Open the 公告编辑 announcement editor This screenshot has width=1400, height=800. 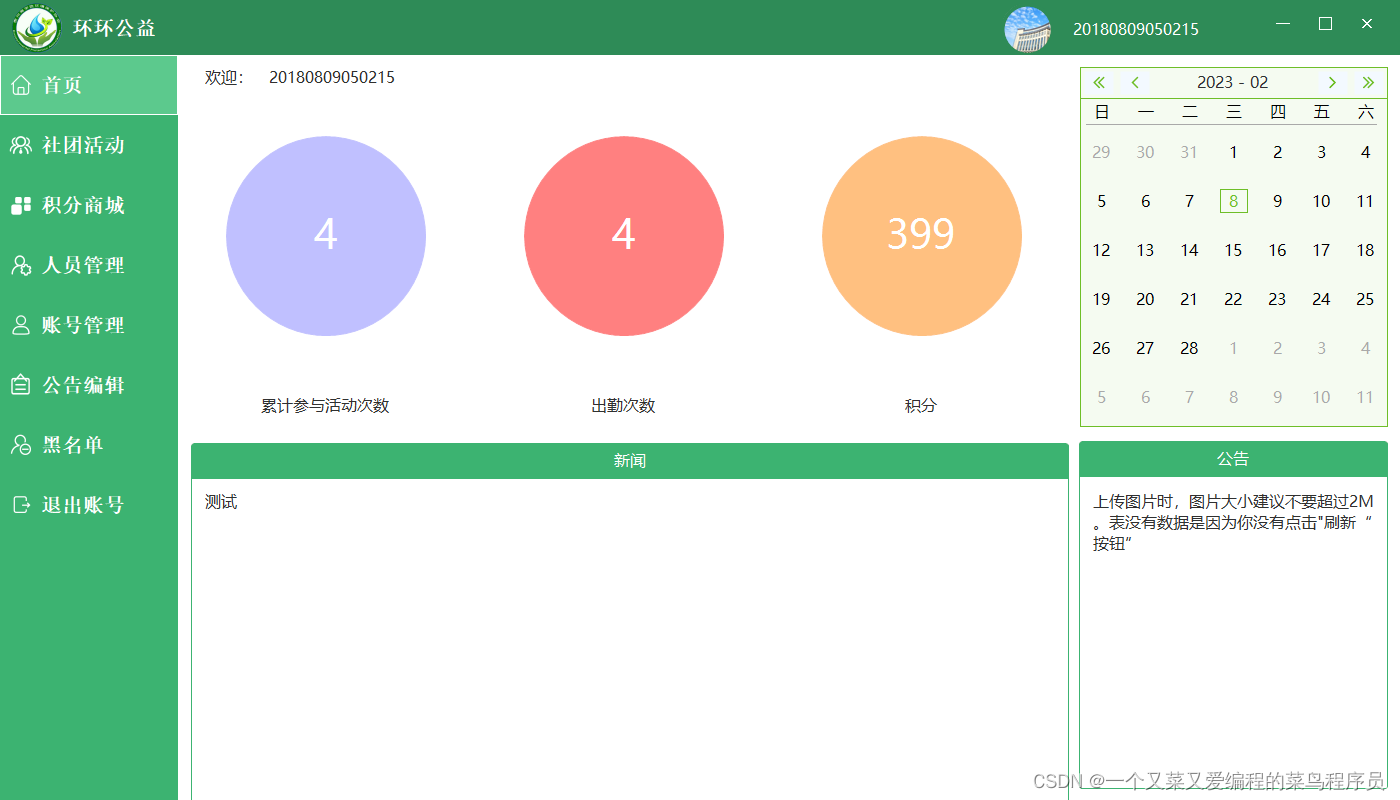(83, 385)
